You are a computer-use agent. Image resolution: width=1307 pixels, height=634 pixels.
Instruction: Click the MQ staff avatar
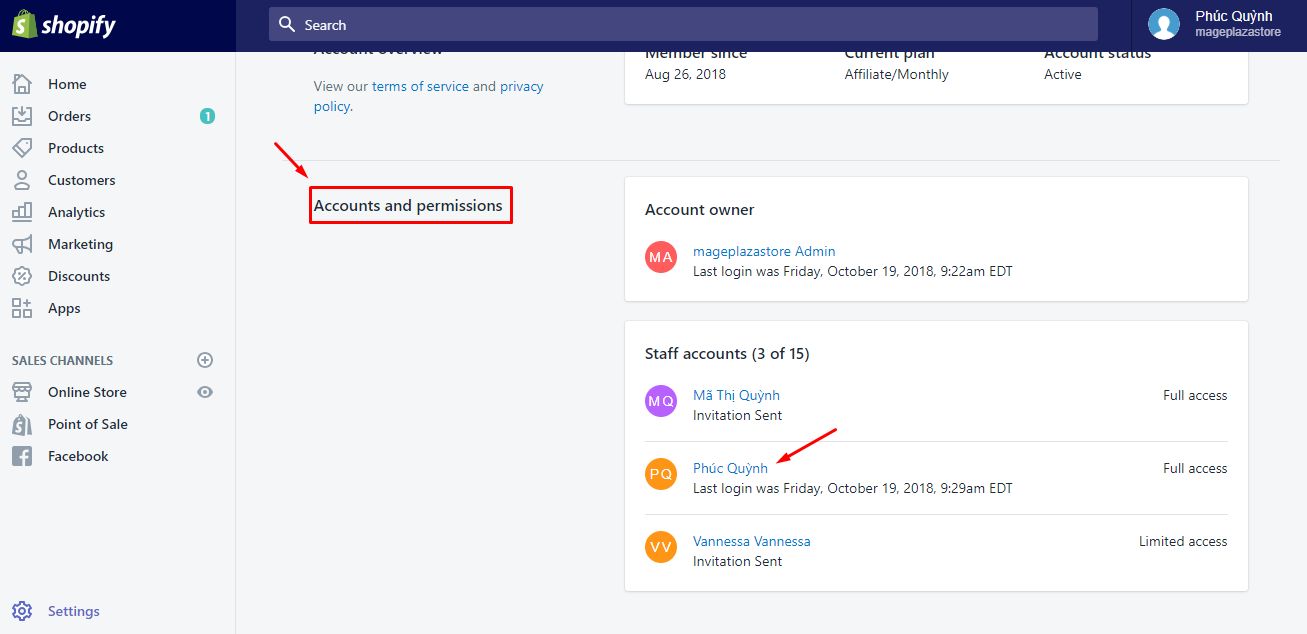(661, 401)
